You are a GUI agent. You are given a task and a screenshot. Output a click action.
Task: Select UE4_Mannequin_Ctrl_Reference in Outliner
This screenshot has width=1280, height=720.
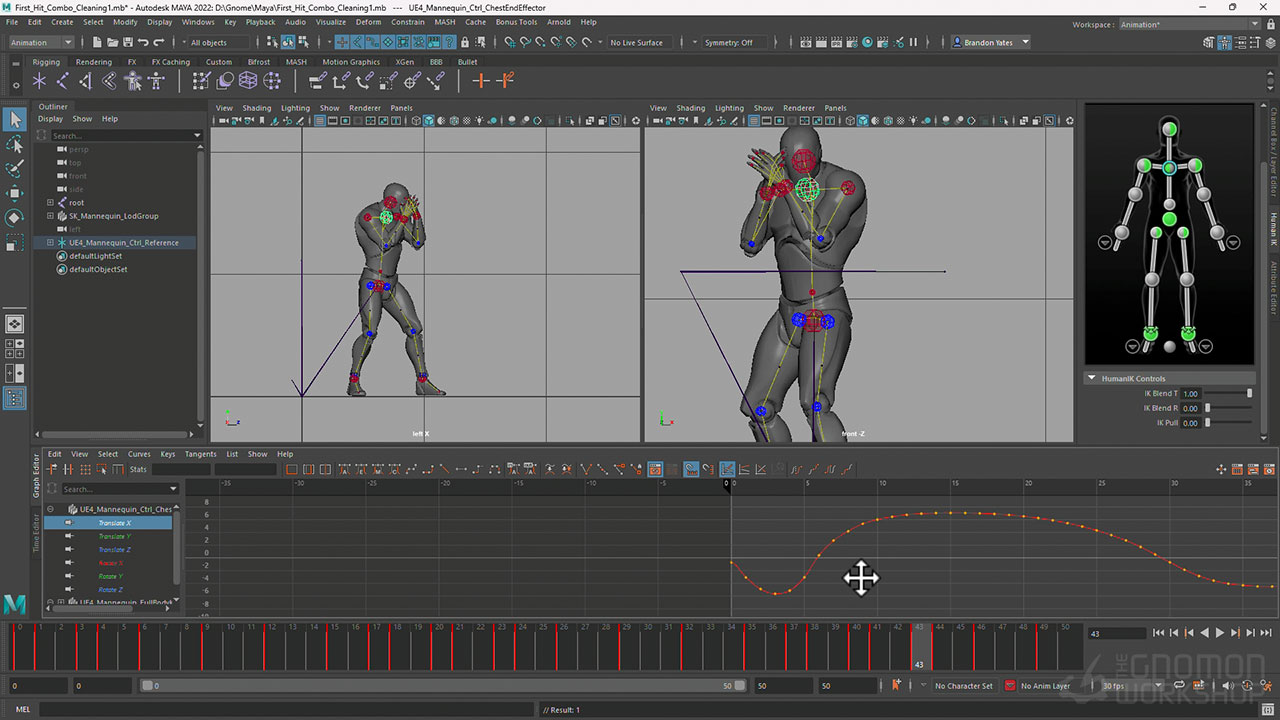(x=123, y=243)
